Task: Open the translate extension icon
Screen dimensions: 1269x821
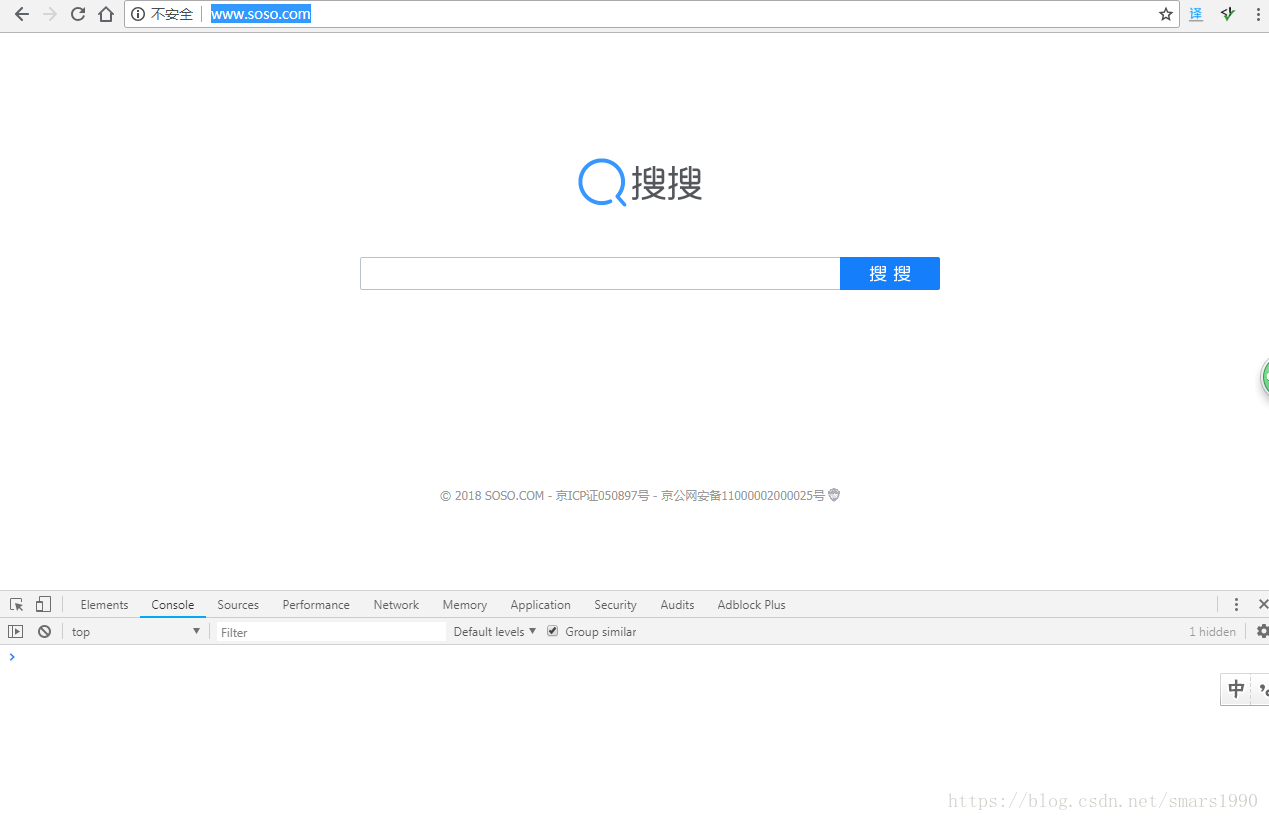Action: (x=1196, y=14)
